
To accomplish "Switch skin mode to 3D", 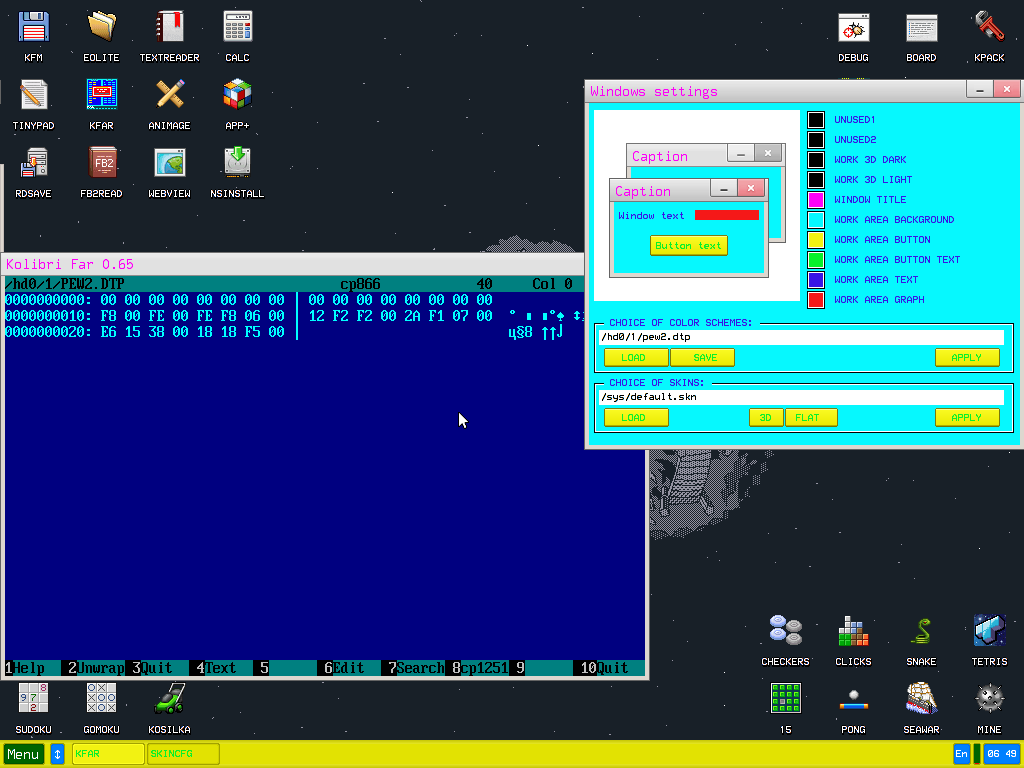I will (x=766, y=417).
